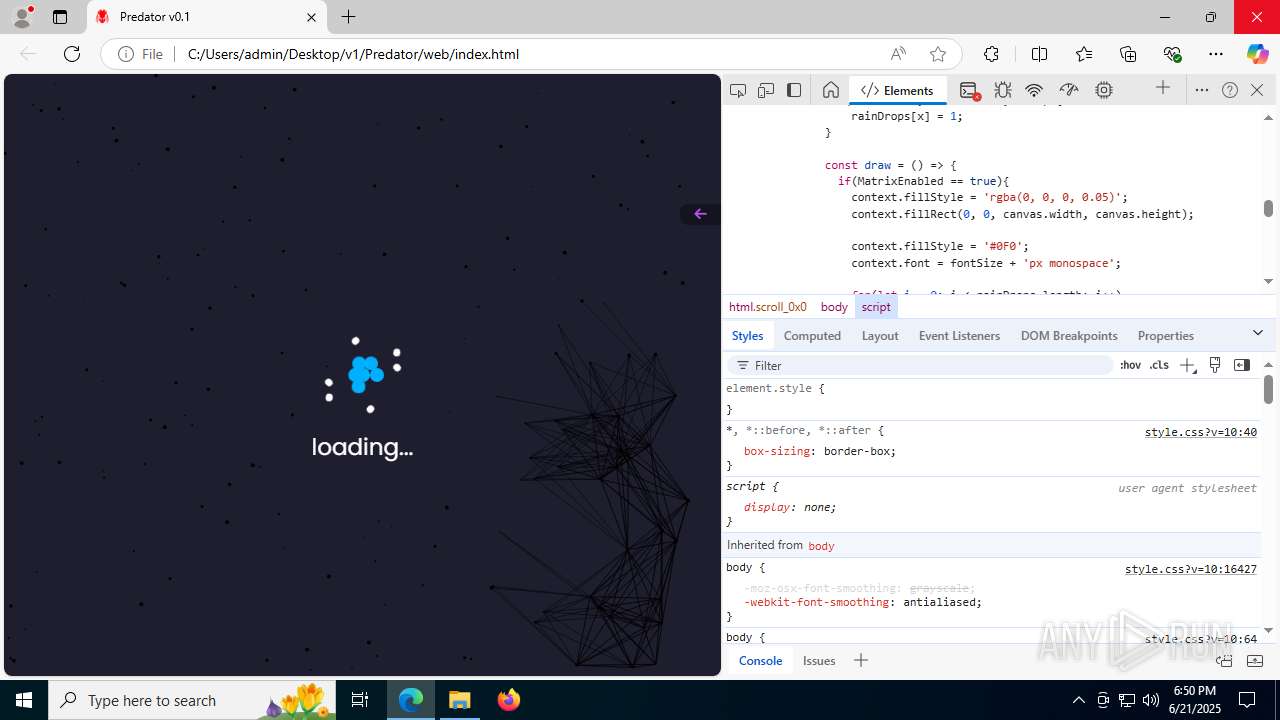Open Customize and control DevTools menu
Viewport: 1280px width, 720px height.
coord(1202,90)
